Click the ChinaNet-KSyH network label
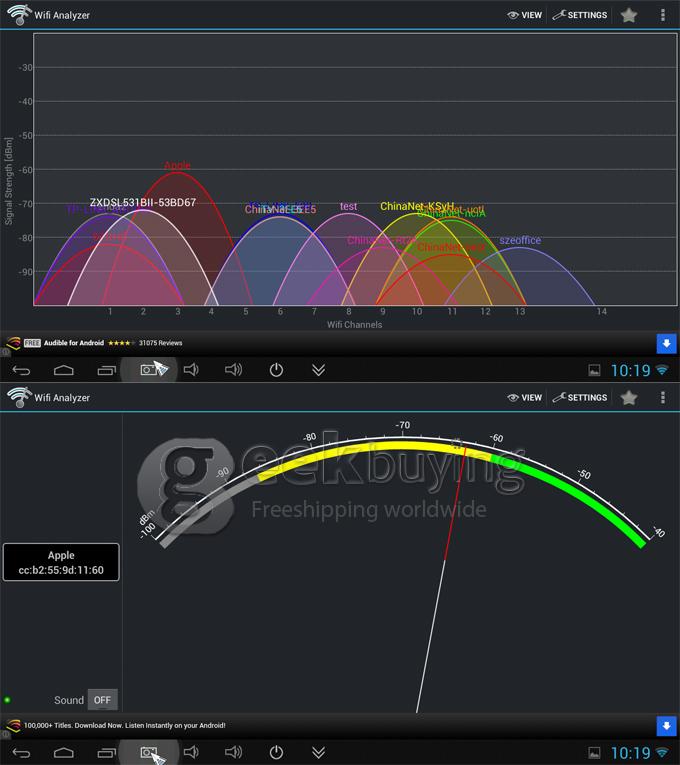 pos(417,206)
